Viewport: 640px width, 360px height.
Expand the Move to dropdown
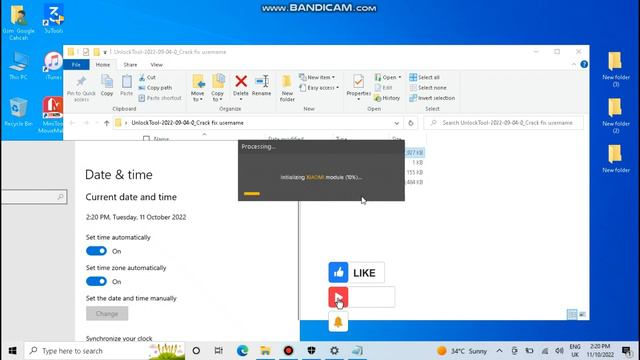tap(198, 99)
